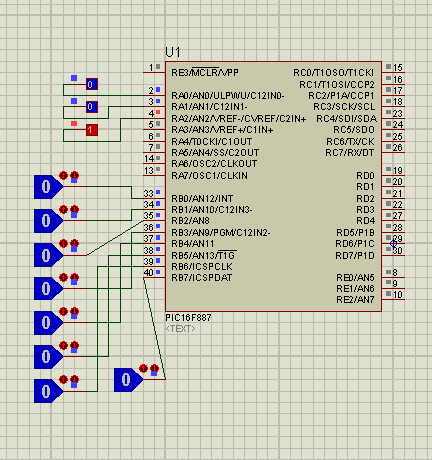The height and width of the screenshot is (460, 432).
Task: Toggle the red 1 logic box wired to RA2
Action: (x=92, y=130)
